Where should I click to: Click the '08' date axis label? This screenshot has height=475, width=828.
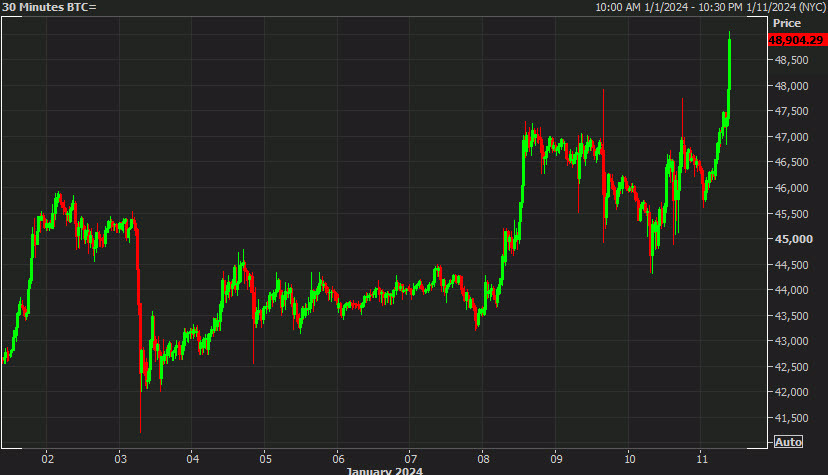tap(484, 459)
